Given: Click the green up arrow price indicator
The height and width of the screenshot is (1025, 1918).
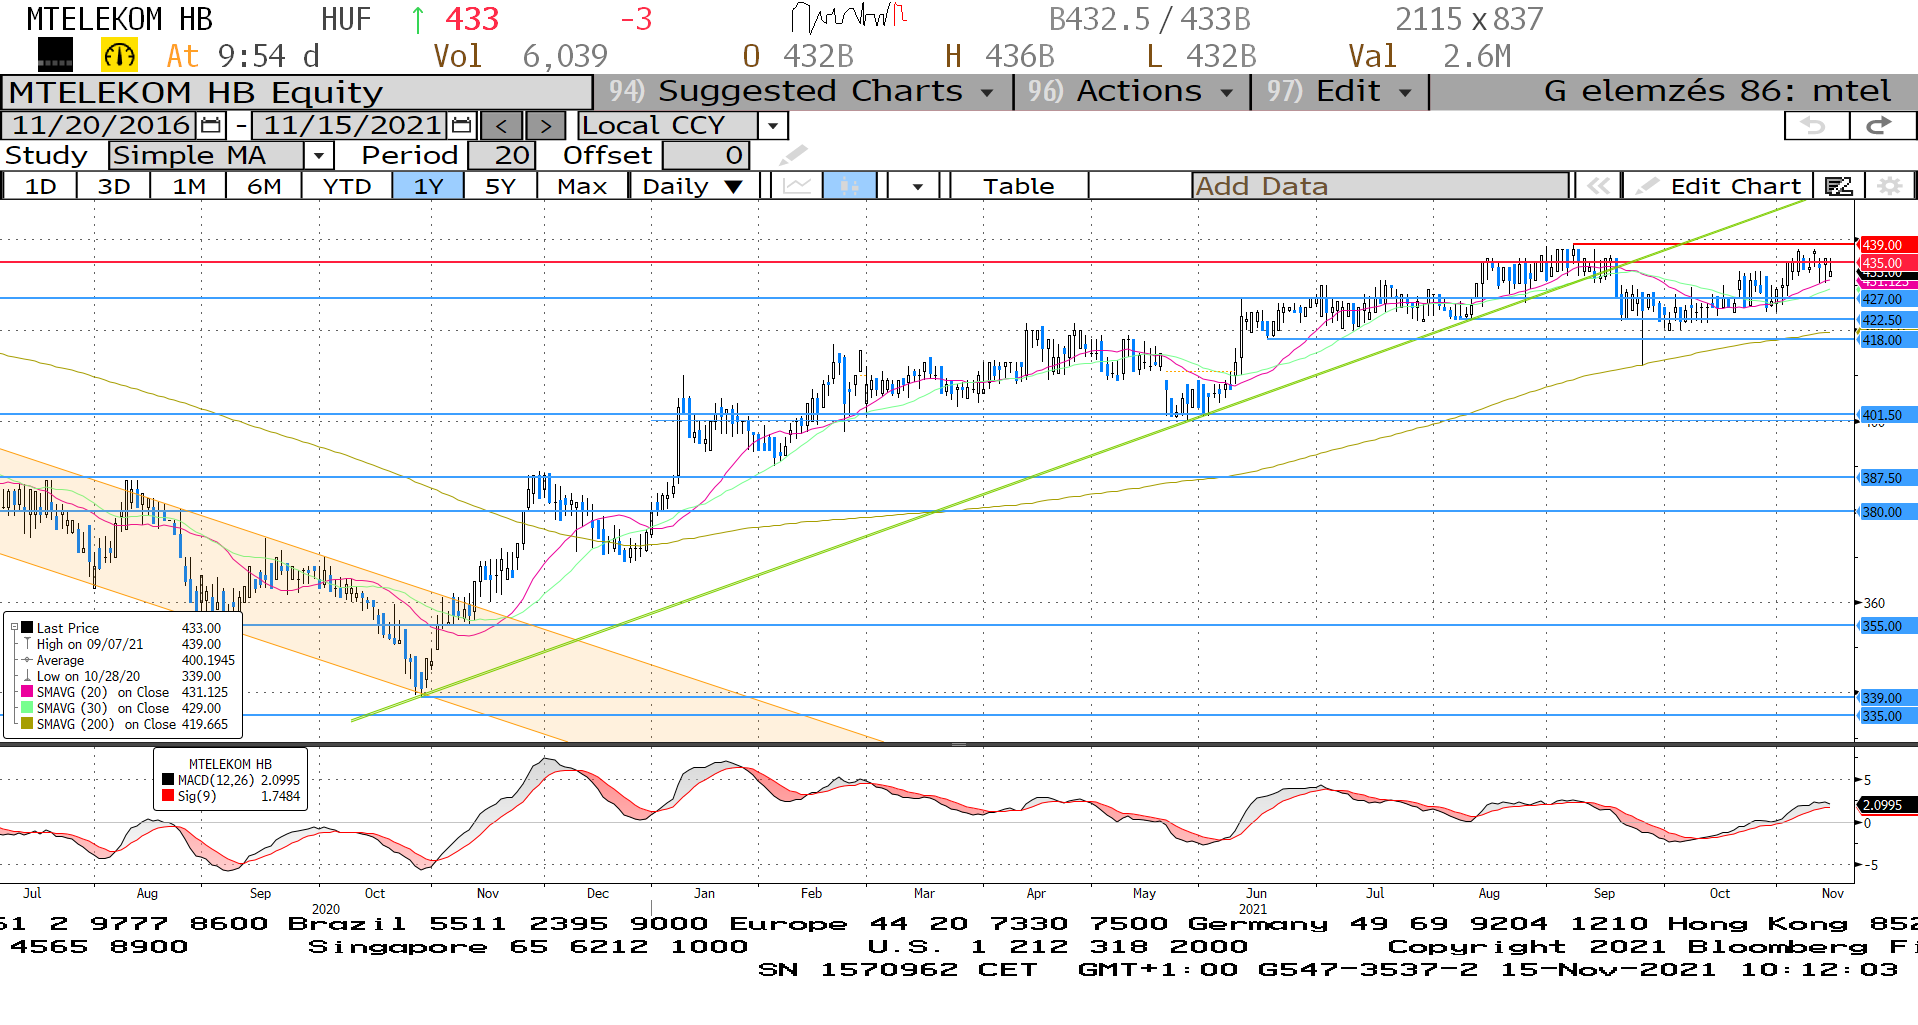Looking at the screenshot, I should (x=418, y=19).
